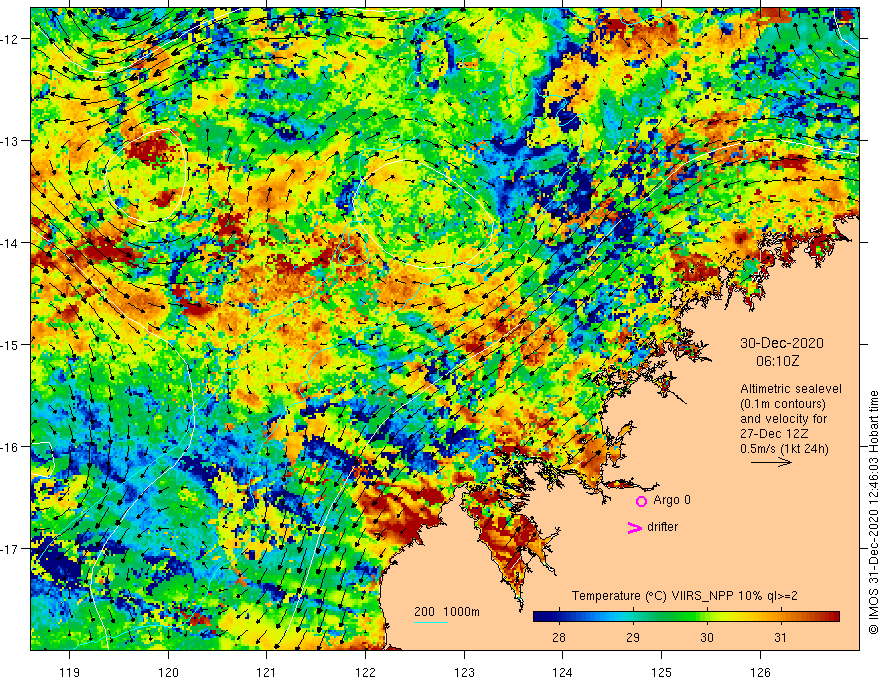Click the '200 1000m' depth legend text
Image resolution: width=880 pixels, height=680 pixels.
(x=447, y=612)
